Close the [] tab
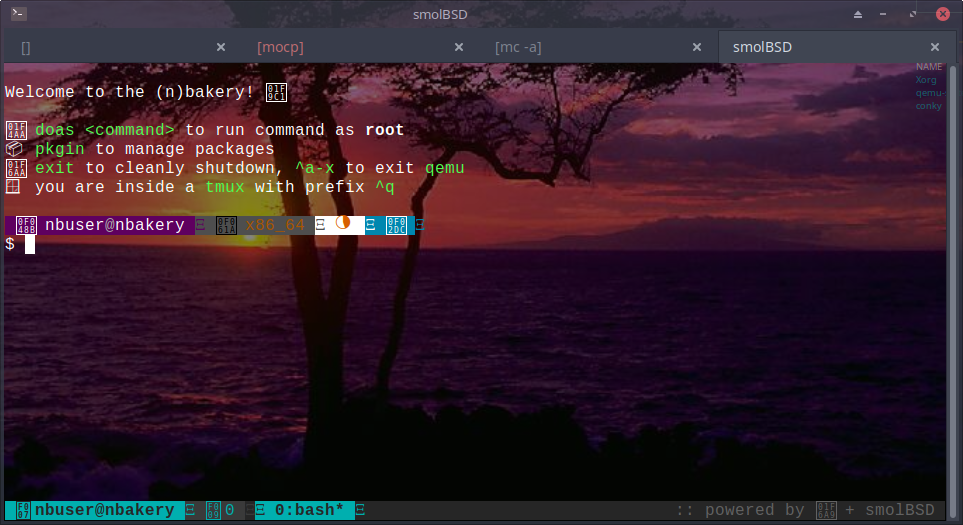Image resolution: width=963 pixels, height=525 pixels. click(x=221, y=47)
